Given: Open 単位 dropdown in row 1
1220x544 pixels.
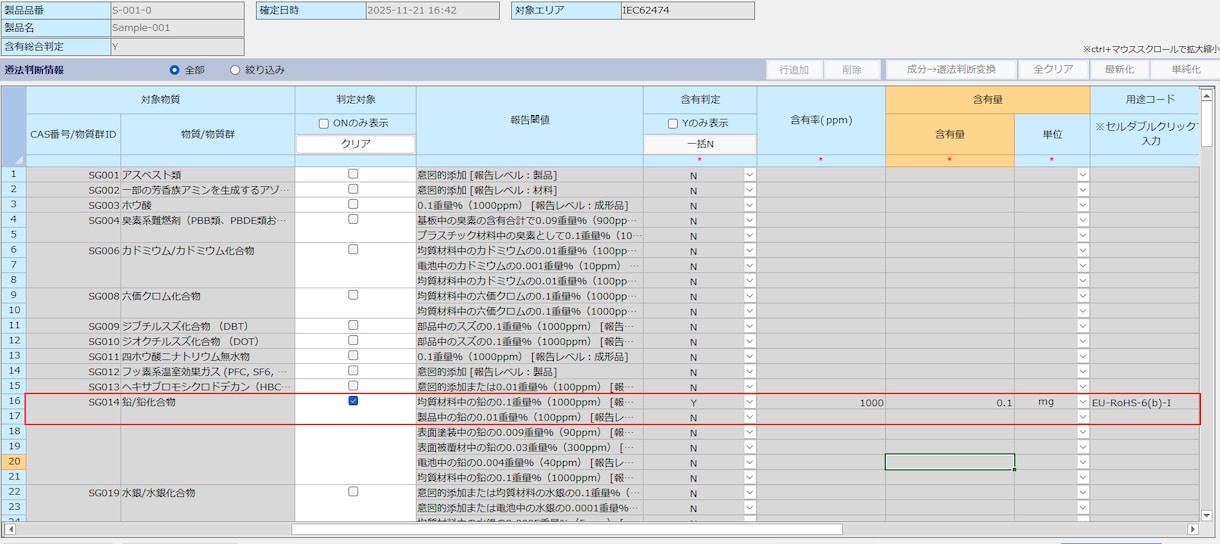Looking at the screenshot, I should (1082, 175).
